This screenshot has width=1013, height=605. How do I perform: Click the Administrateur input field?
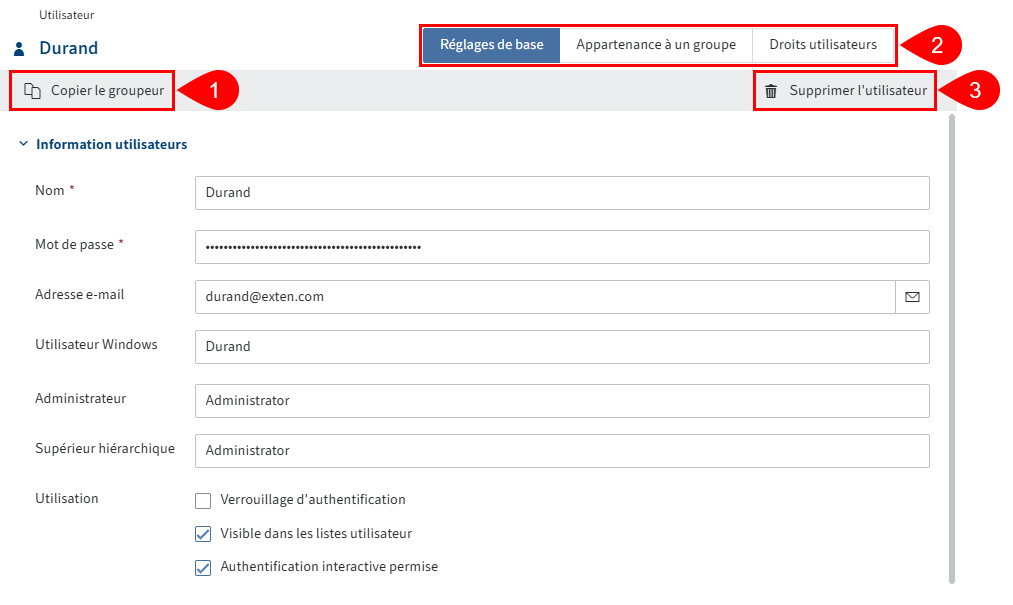(560, 400)
